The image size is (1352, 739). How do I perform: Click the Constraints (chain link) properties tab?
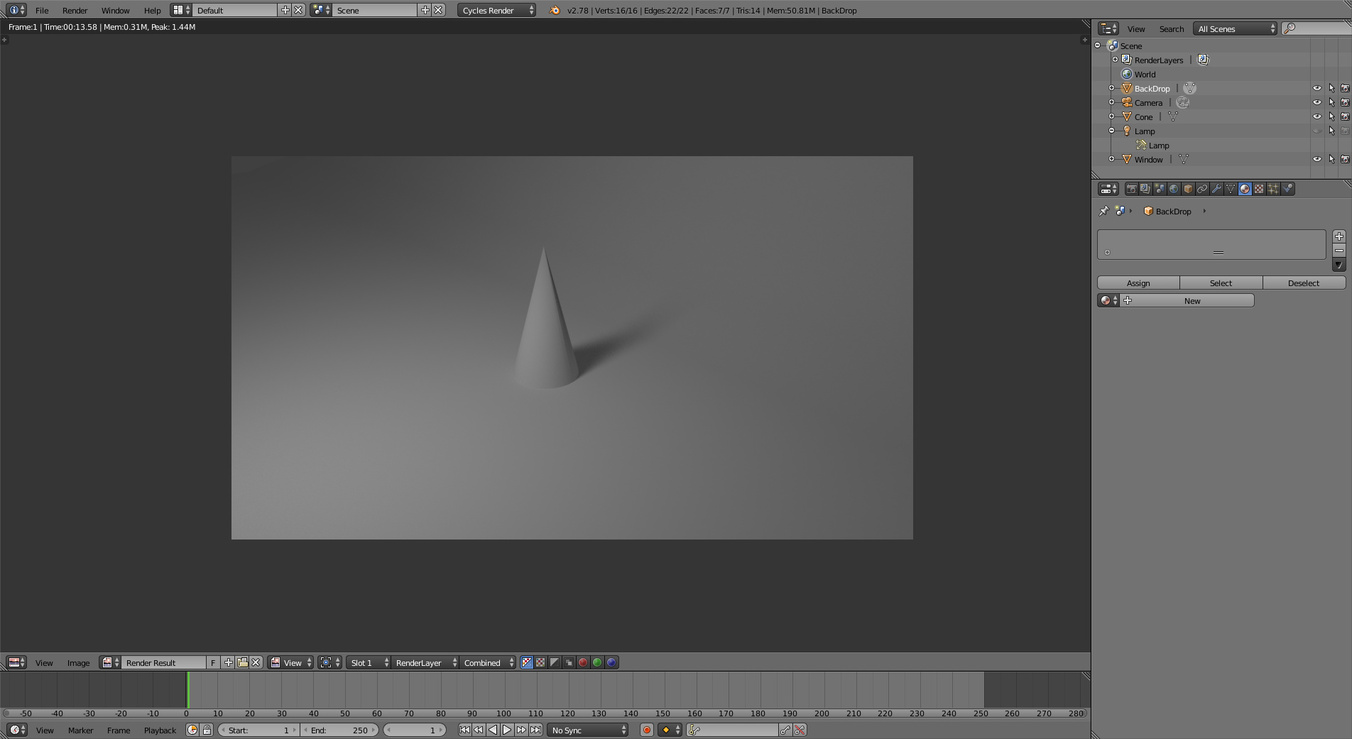click(x=1202, y=189)
